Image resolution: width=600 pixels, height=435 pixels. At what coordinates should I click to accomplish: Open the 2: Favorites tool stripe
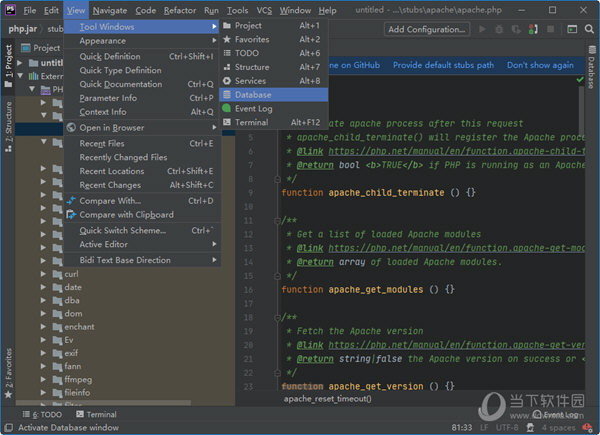coord(8,373)
